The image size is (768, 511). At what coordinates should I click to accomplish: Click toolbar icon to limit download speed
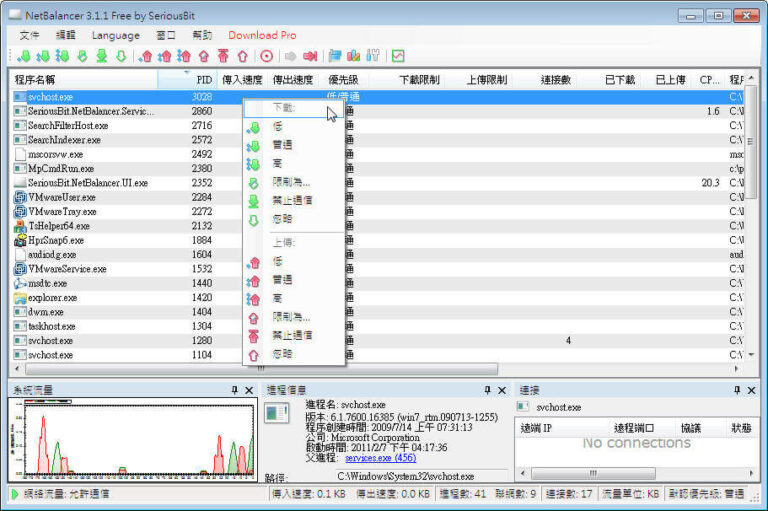82,56
